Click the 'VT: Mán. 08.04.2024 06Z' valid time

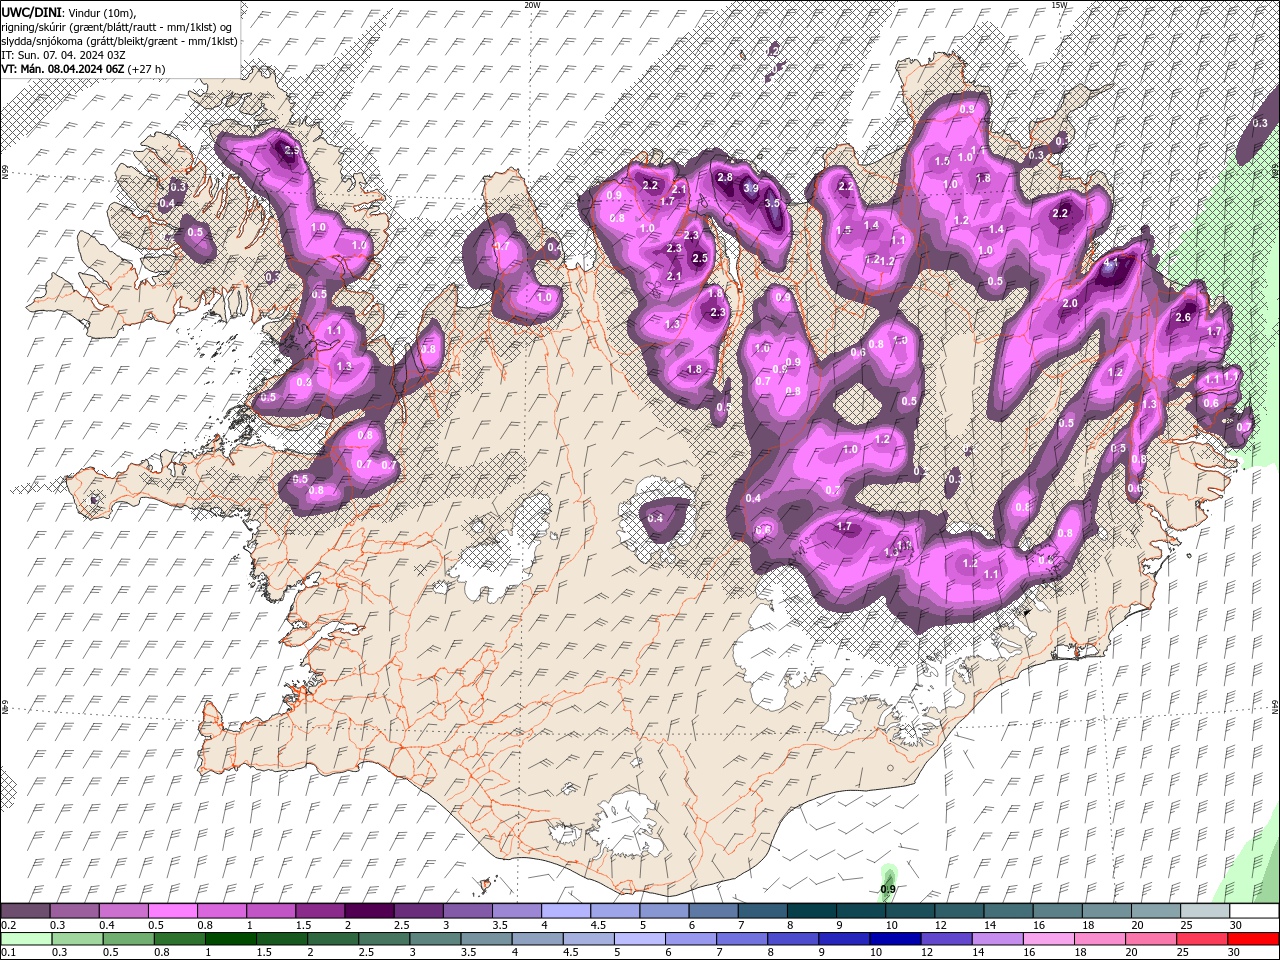62,69
